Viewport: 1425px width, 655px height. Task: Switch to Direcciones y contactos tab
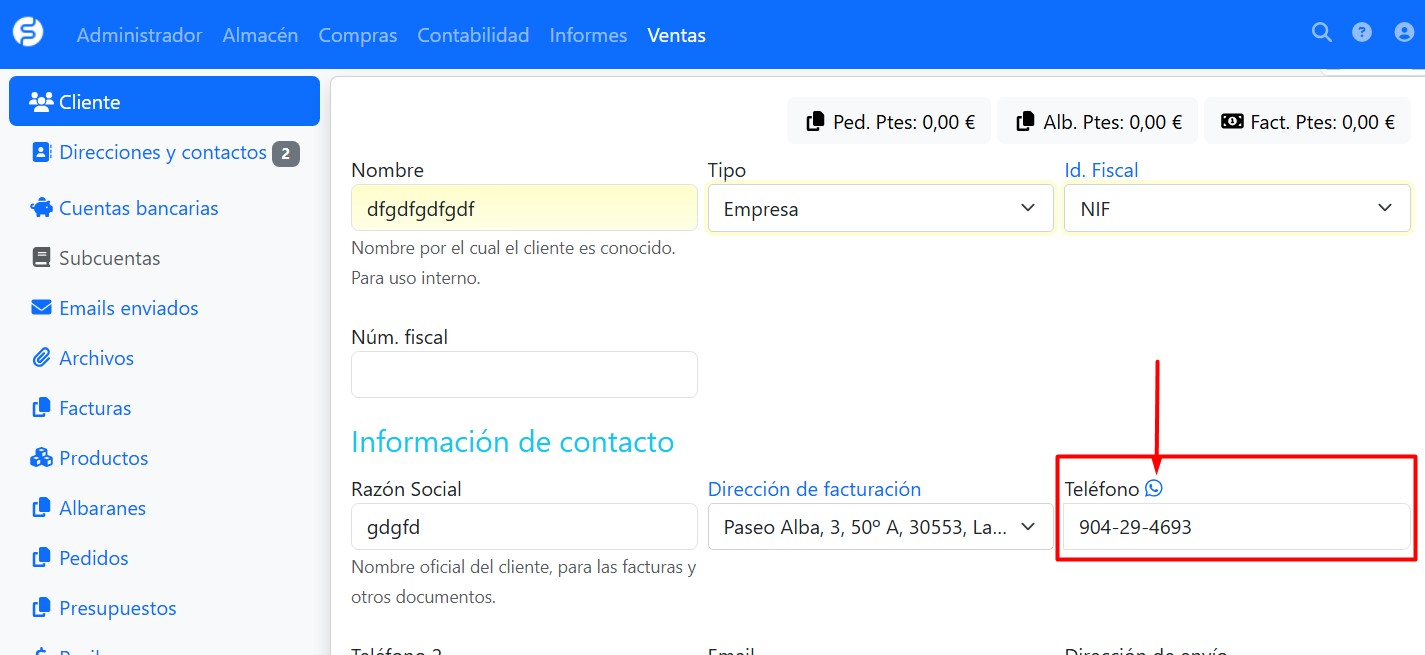coord(164,153)
